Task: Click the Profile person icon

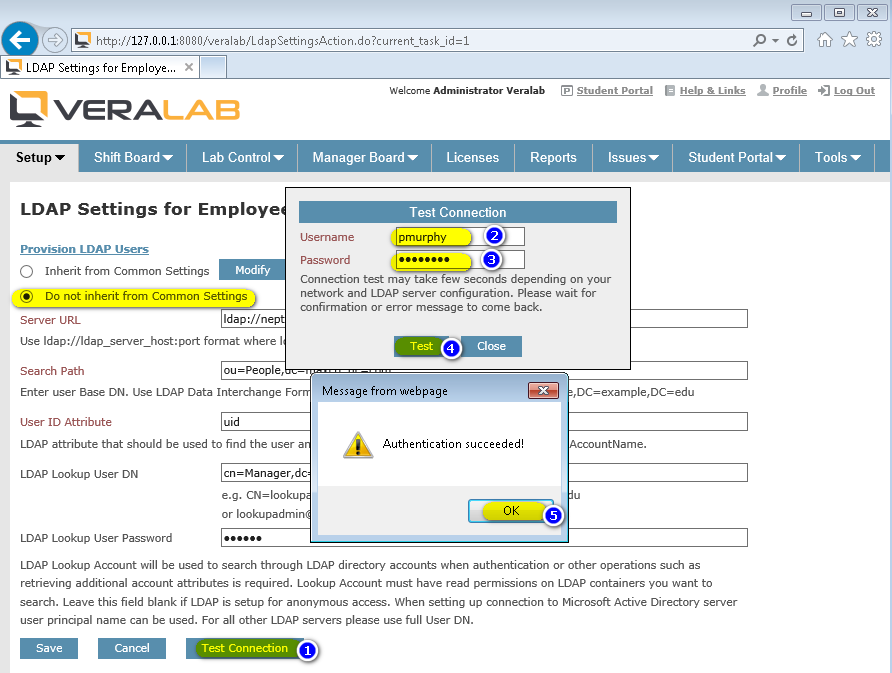Action: 763,90
